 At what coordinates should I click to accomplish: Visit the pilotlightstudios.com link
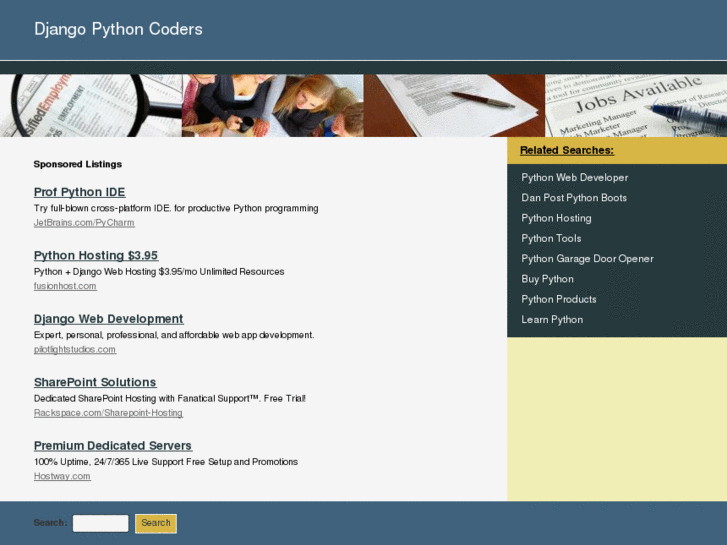[75, 350]
